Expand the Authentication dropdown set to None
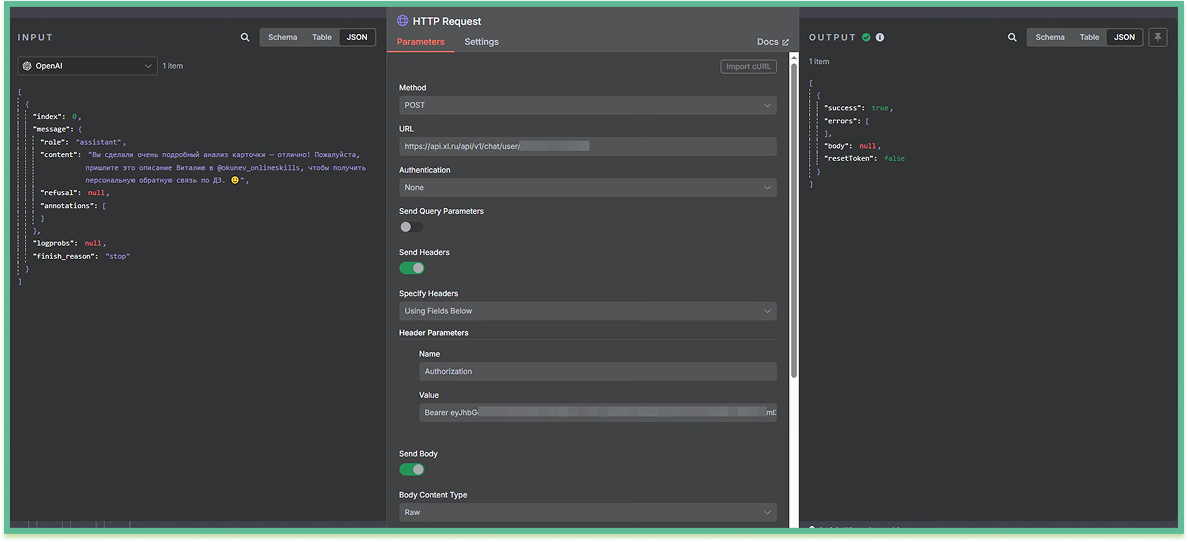Image resolution: width=1188 pixels, height=542 pixels. coord(587,187)
